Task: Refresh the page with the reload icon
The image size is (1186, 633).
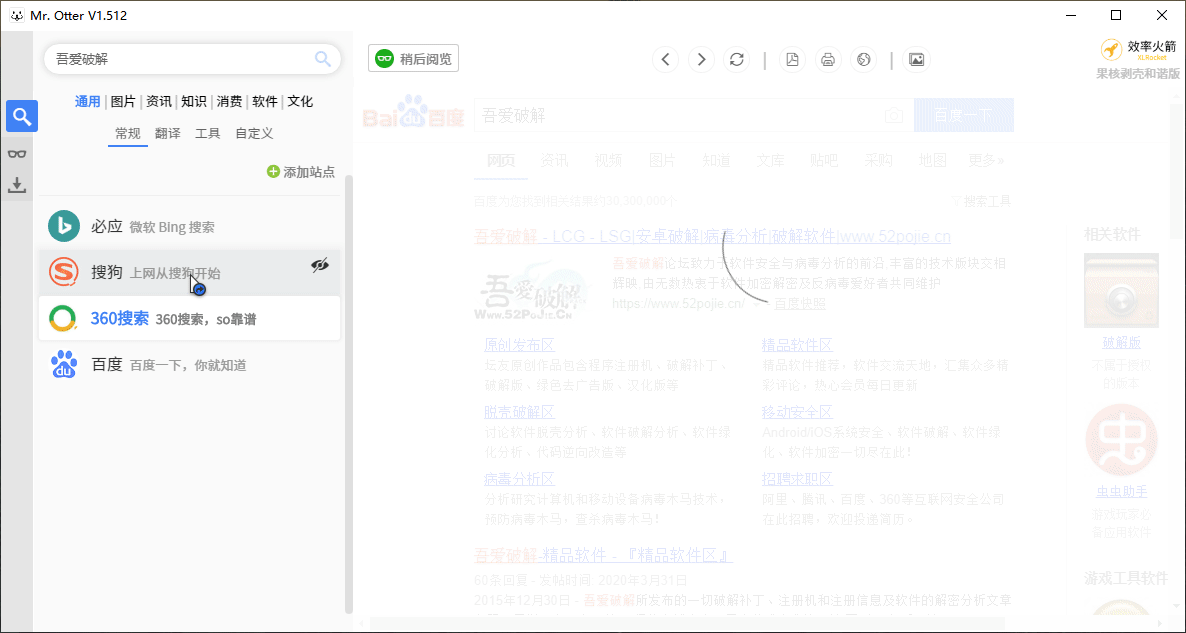Action: (737, 59)
